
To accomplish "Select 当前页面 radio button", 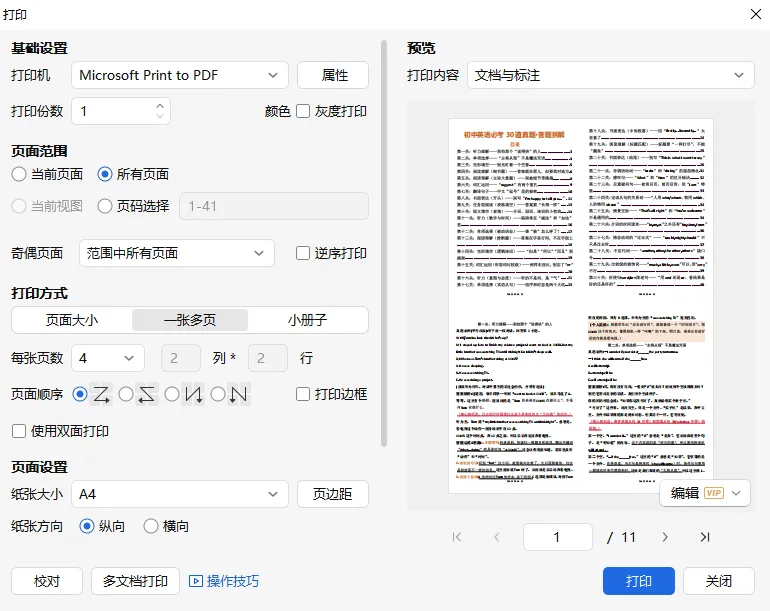I will [19, 174].
